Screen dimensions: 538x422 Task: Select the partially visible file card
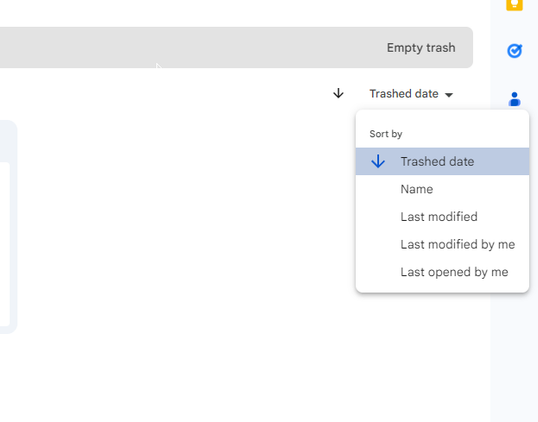click(8, 226)
